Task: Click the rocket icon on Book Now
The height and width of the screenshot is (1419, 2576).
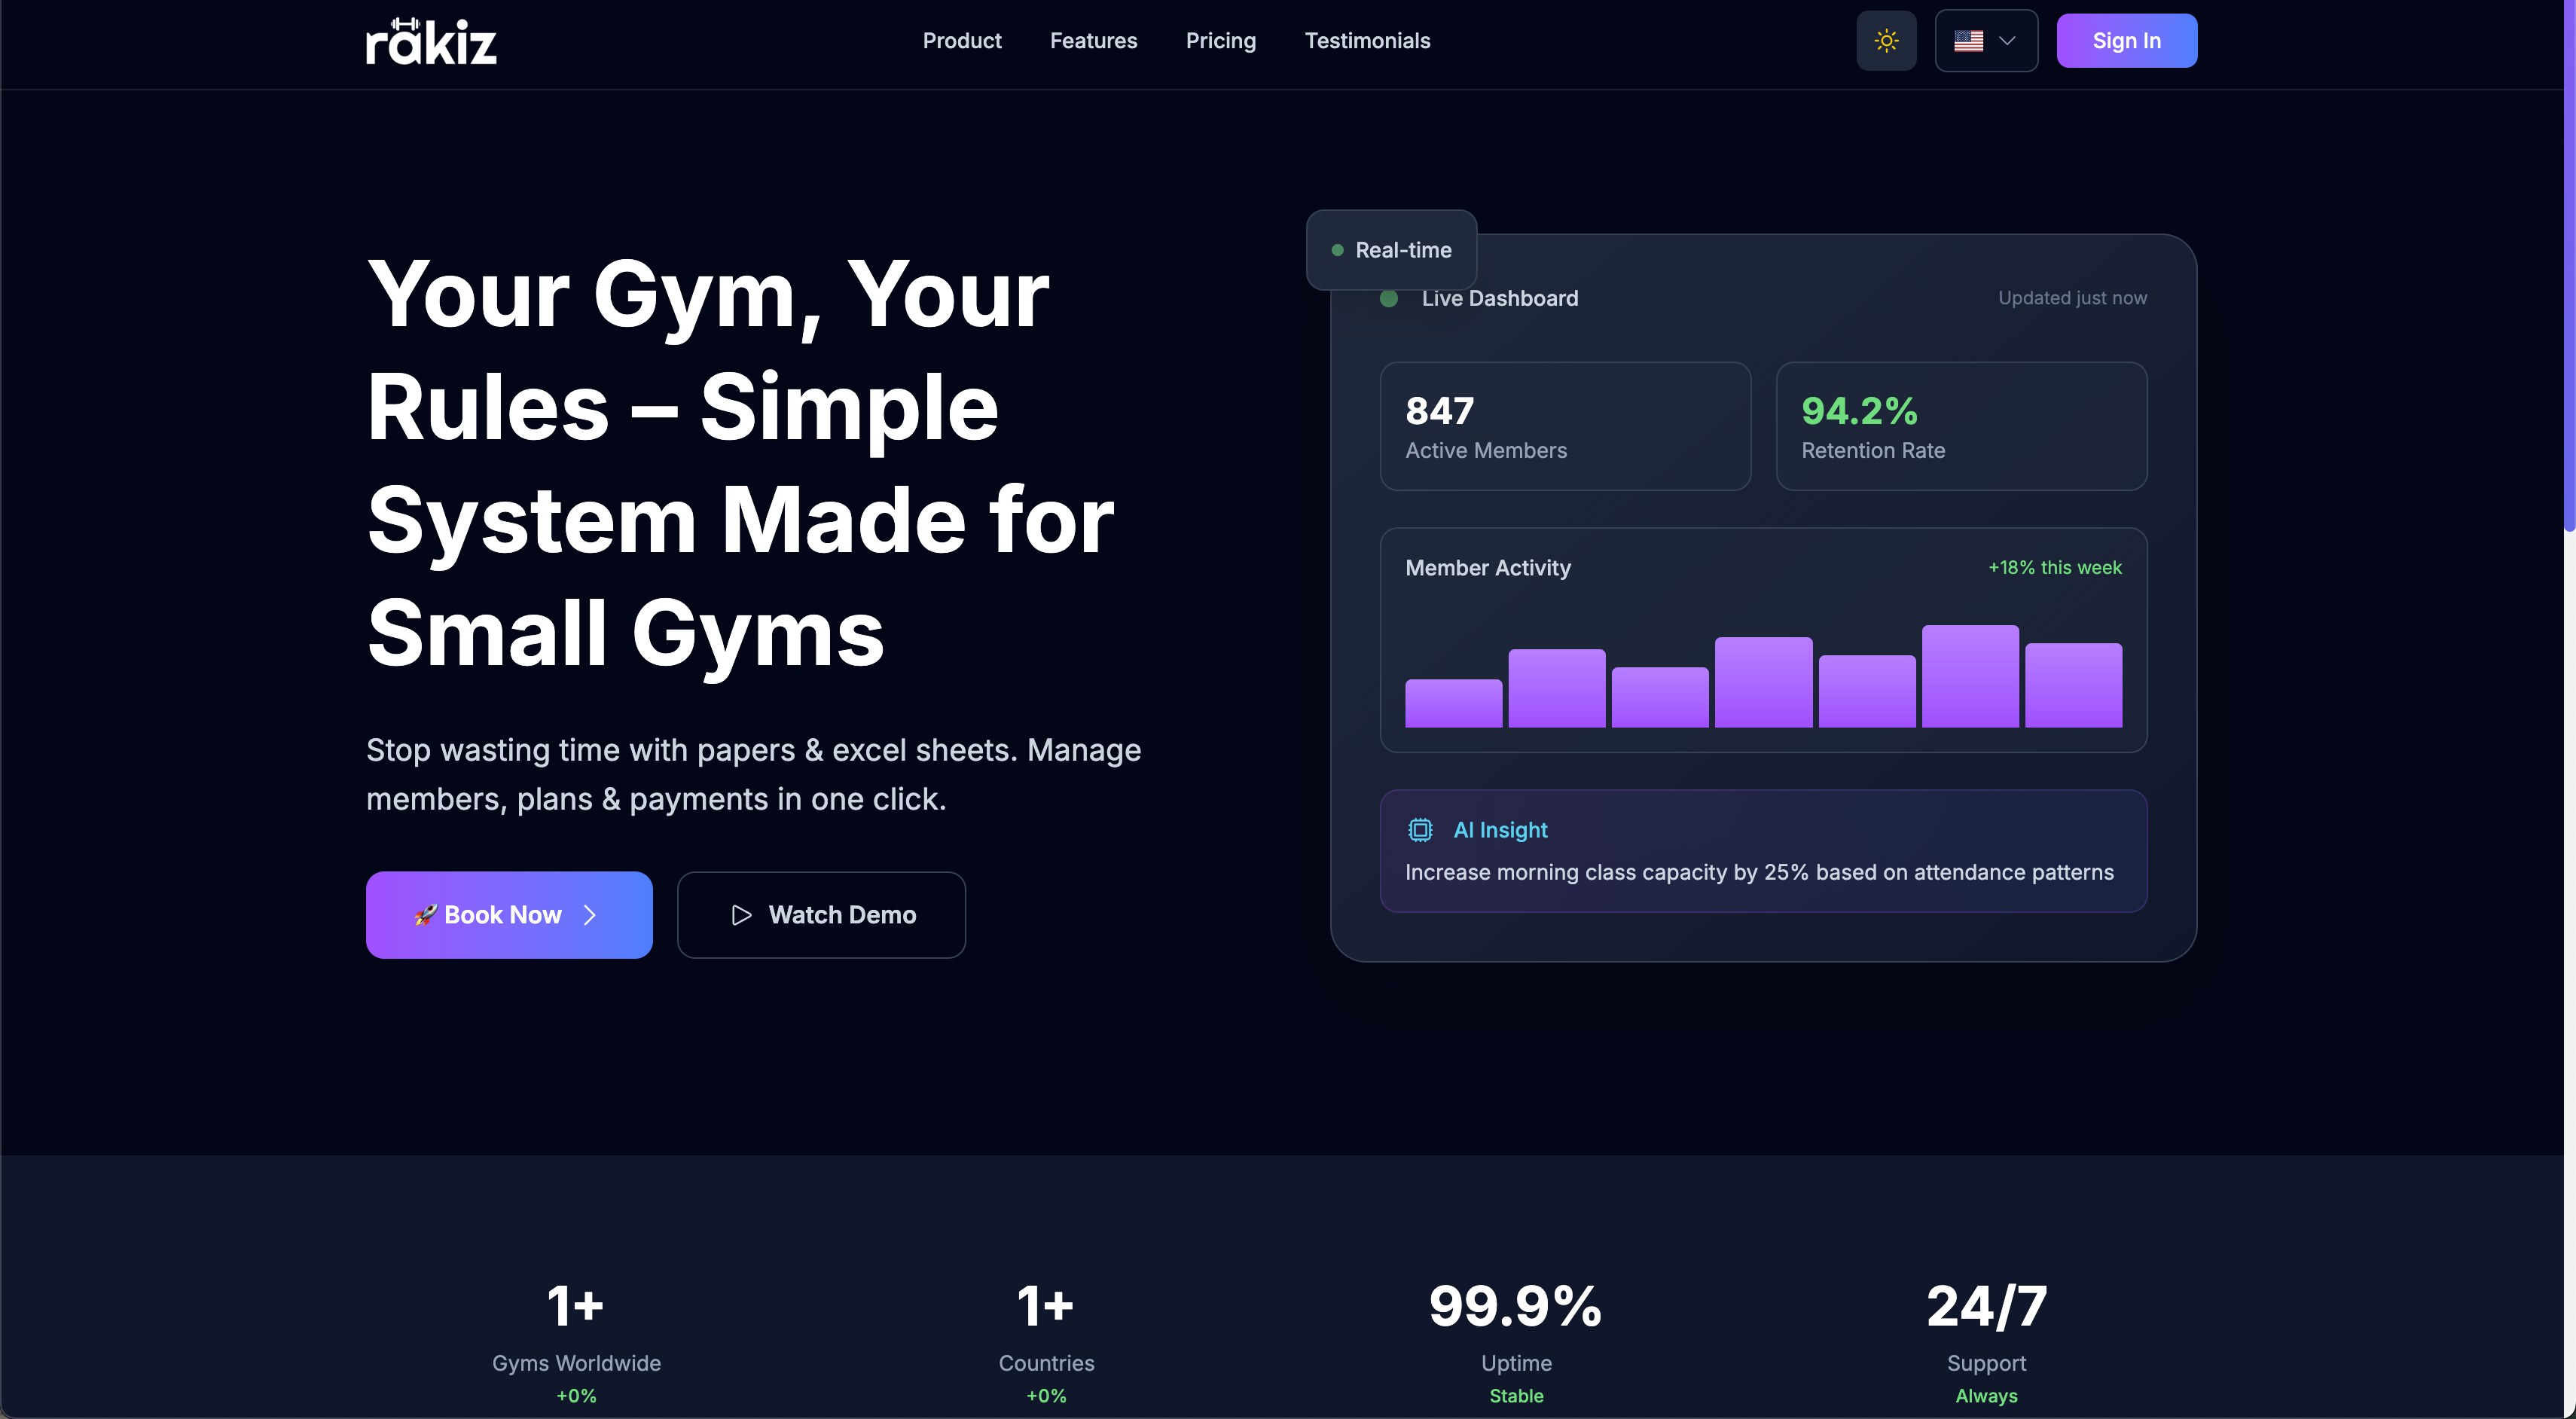Action: tap(426, 915)
